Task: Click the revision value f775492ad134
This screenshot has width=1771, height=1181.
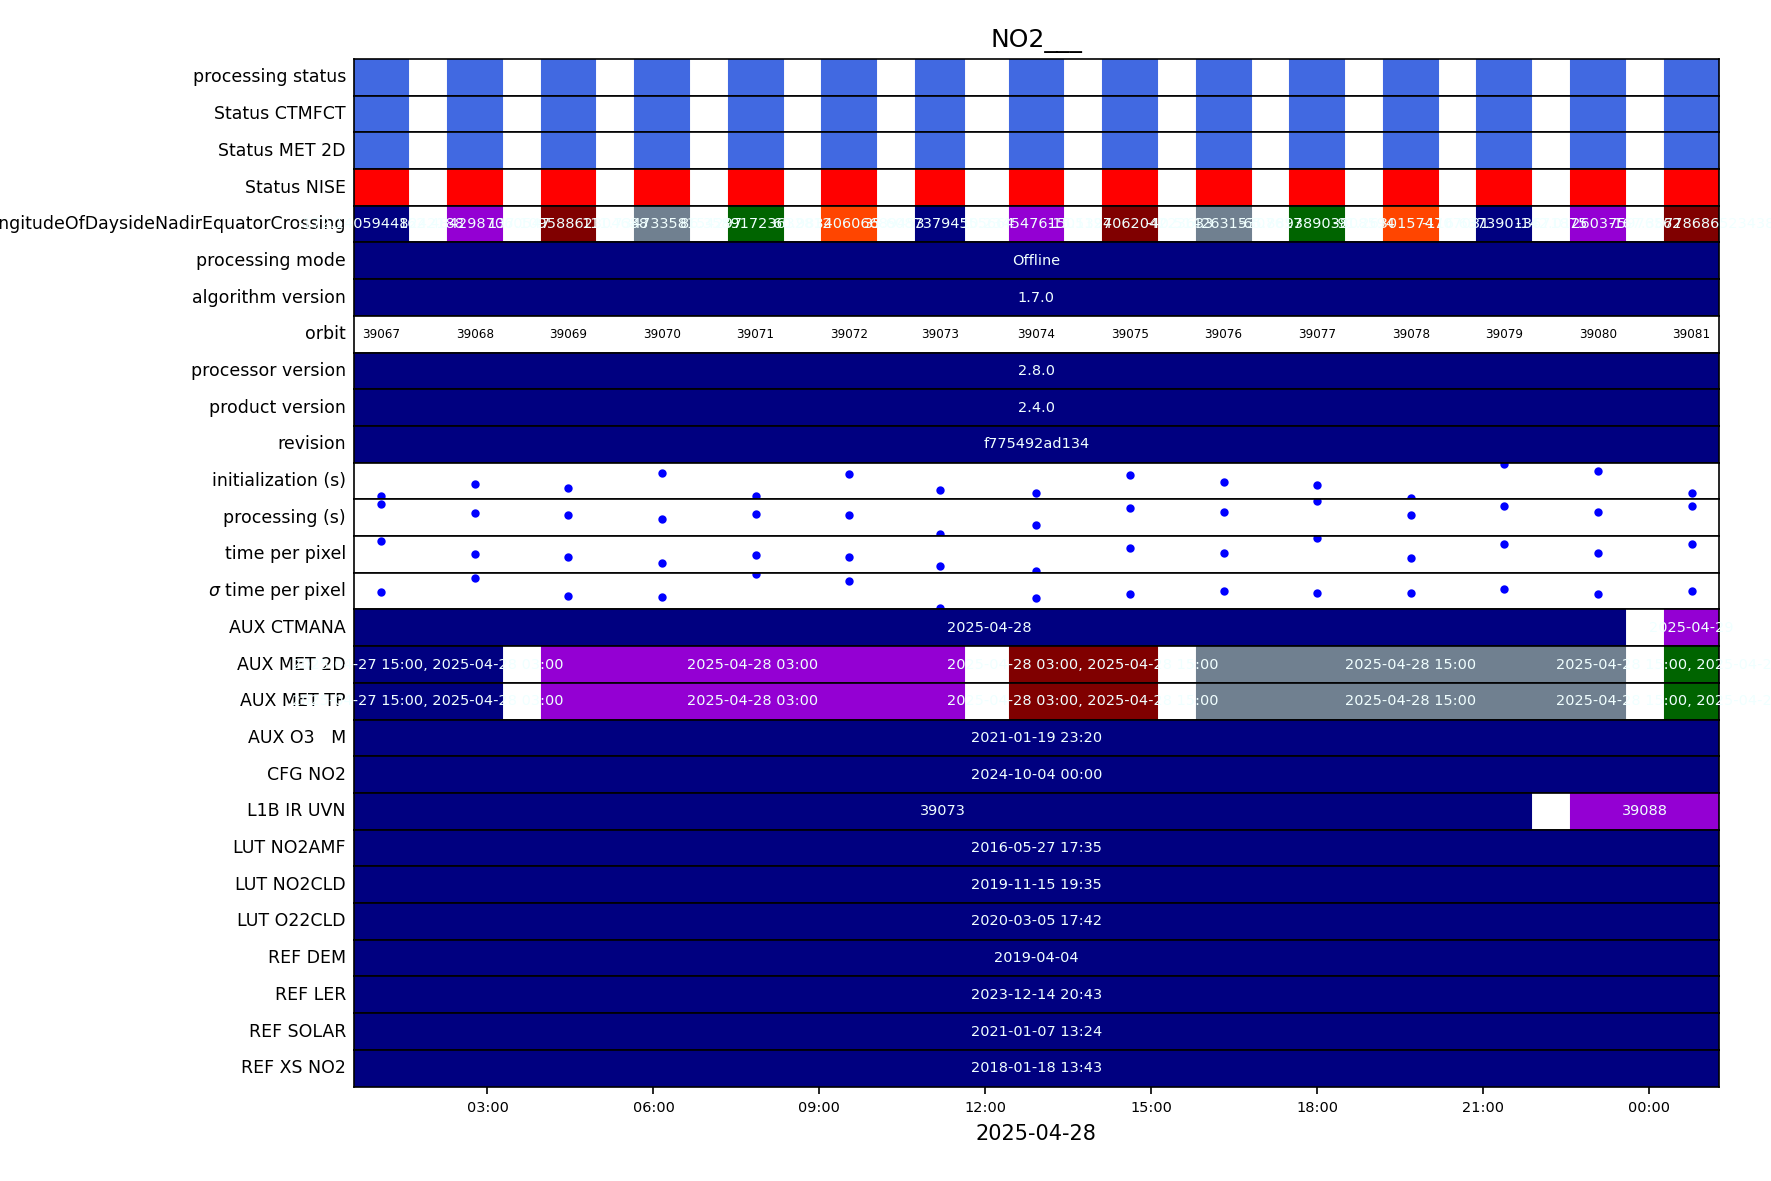Action: [x=1035, y=444]
